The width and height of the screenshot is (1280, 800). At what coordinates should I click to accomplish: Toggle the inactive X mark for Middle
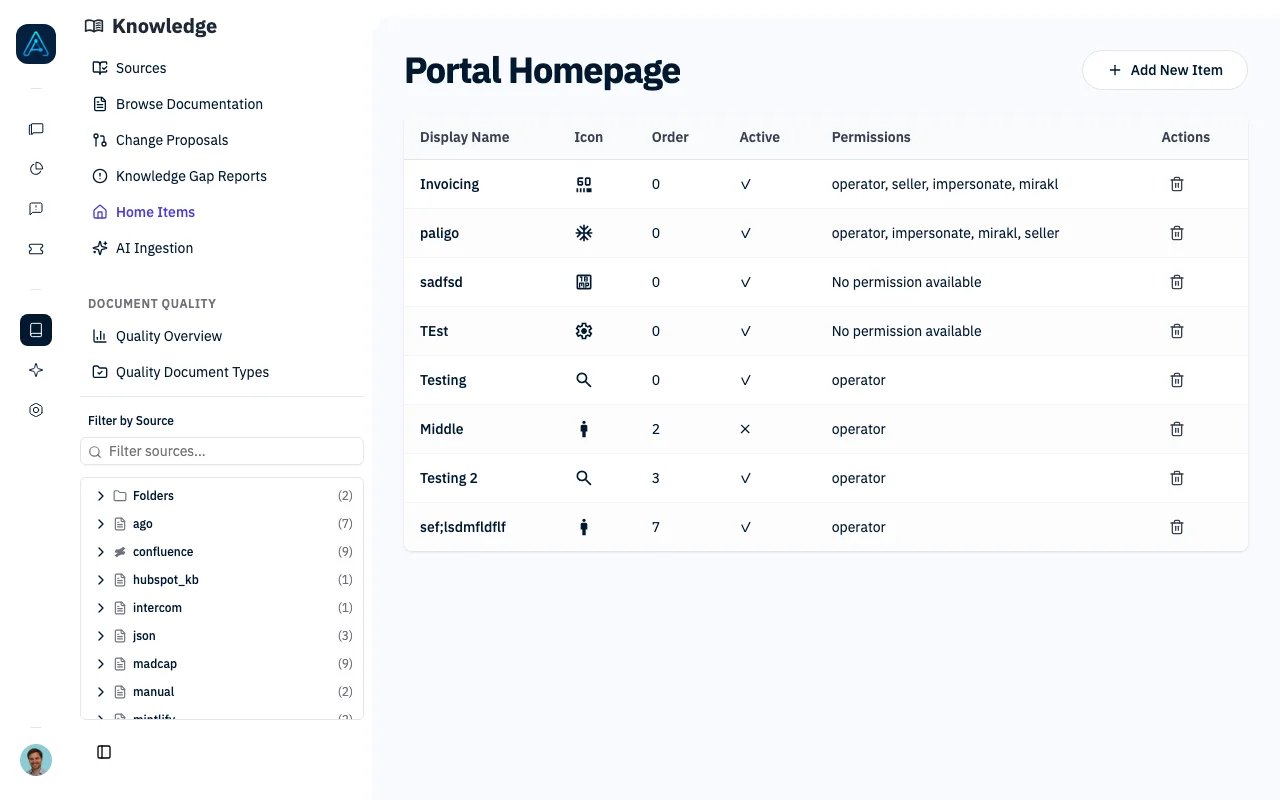coord(745,429)
